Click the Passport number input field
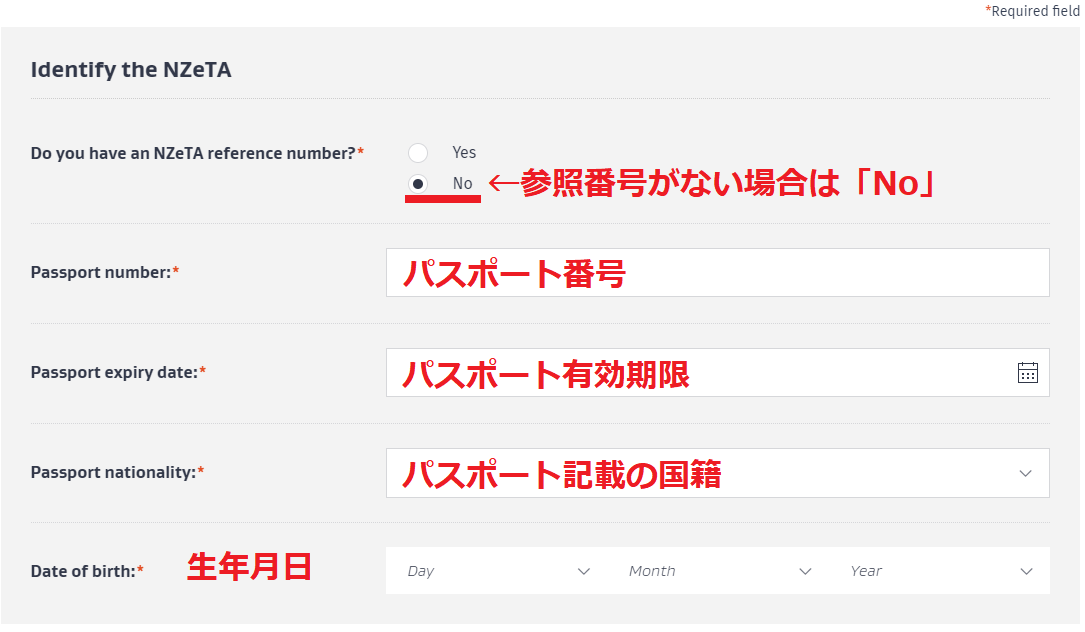The image size is (1085, 632). pos(718,273)
